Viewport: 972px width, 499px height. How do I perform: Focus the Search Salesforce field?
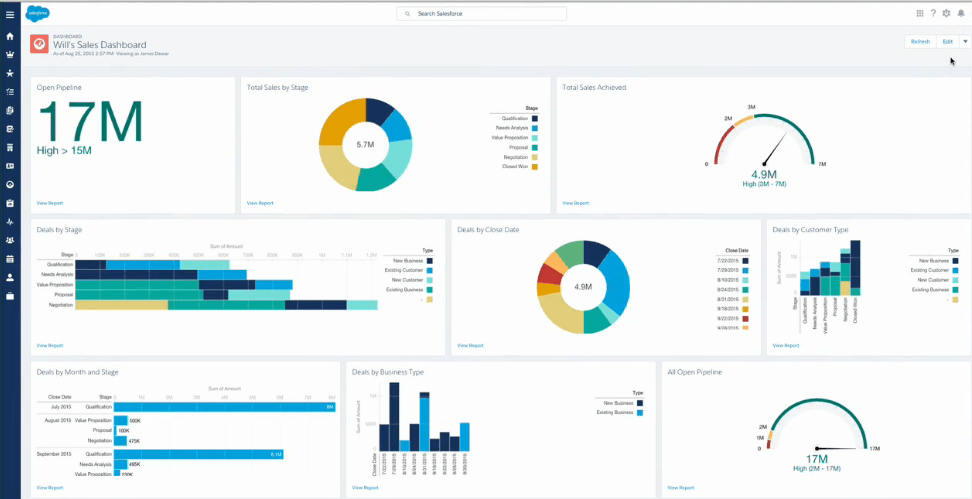(482, 14)
